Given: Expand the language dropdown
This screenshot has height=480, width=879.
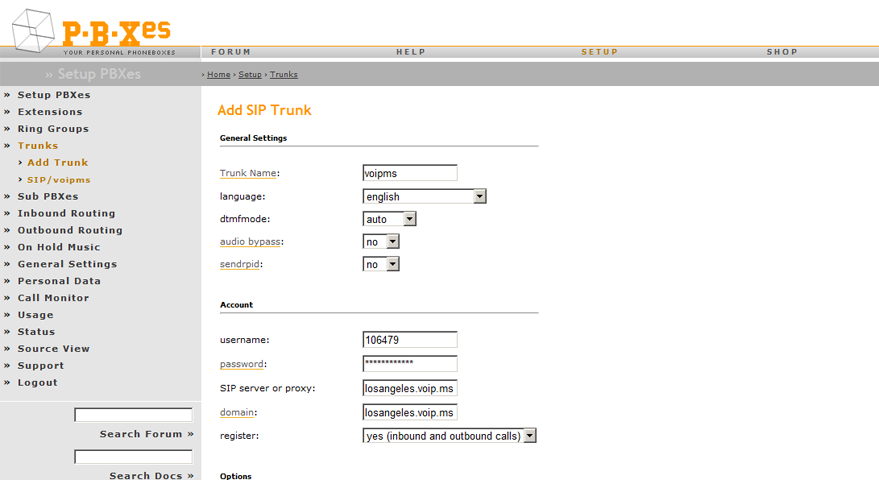Looking at the screenshot, I should tap(424, 196).
